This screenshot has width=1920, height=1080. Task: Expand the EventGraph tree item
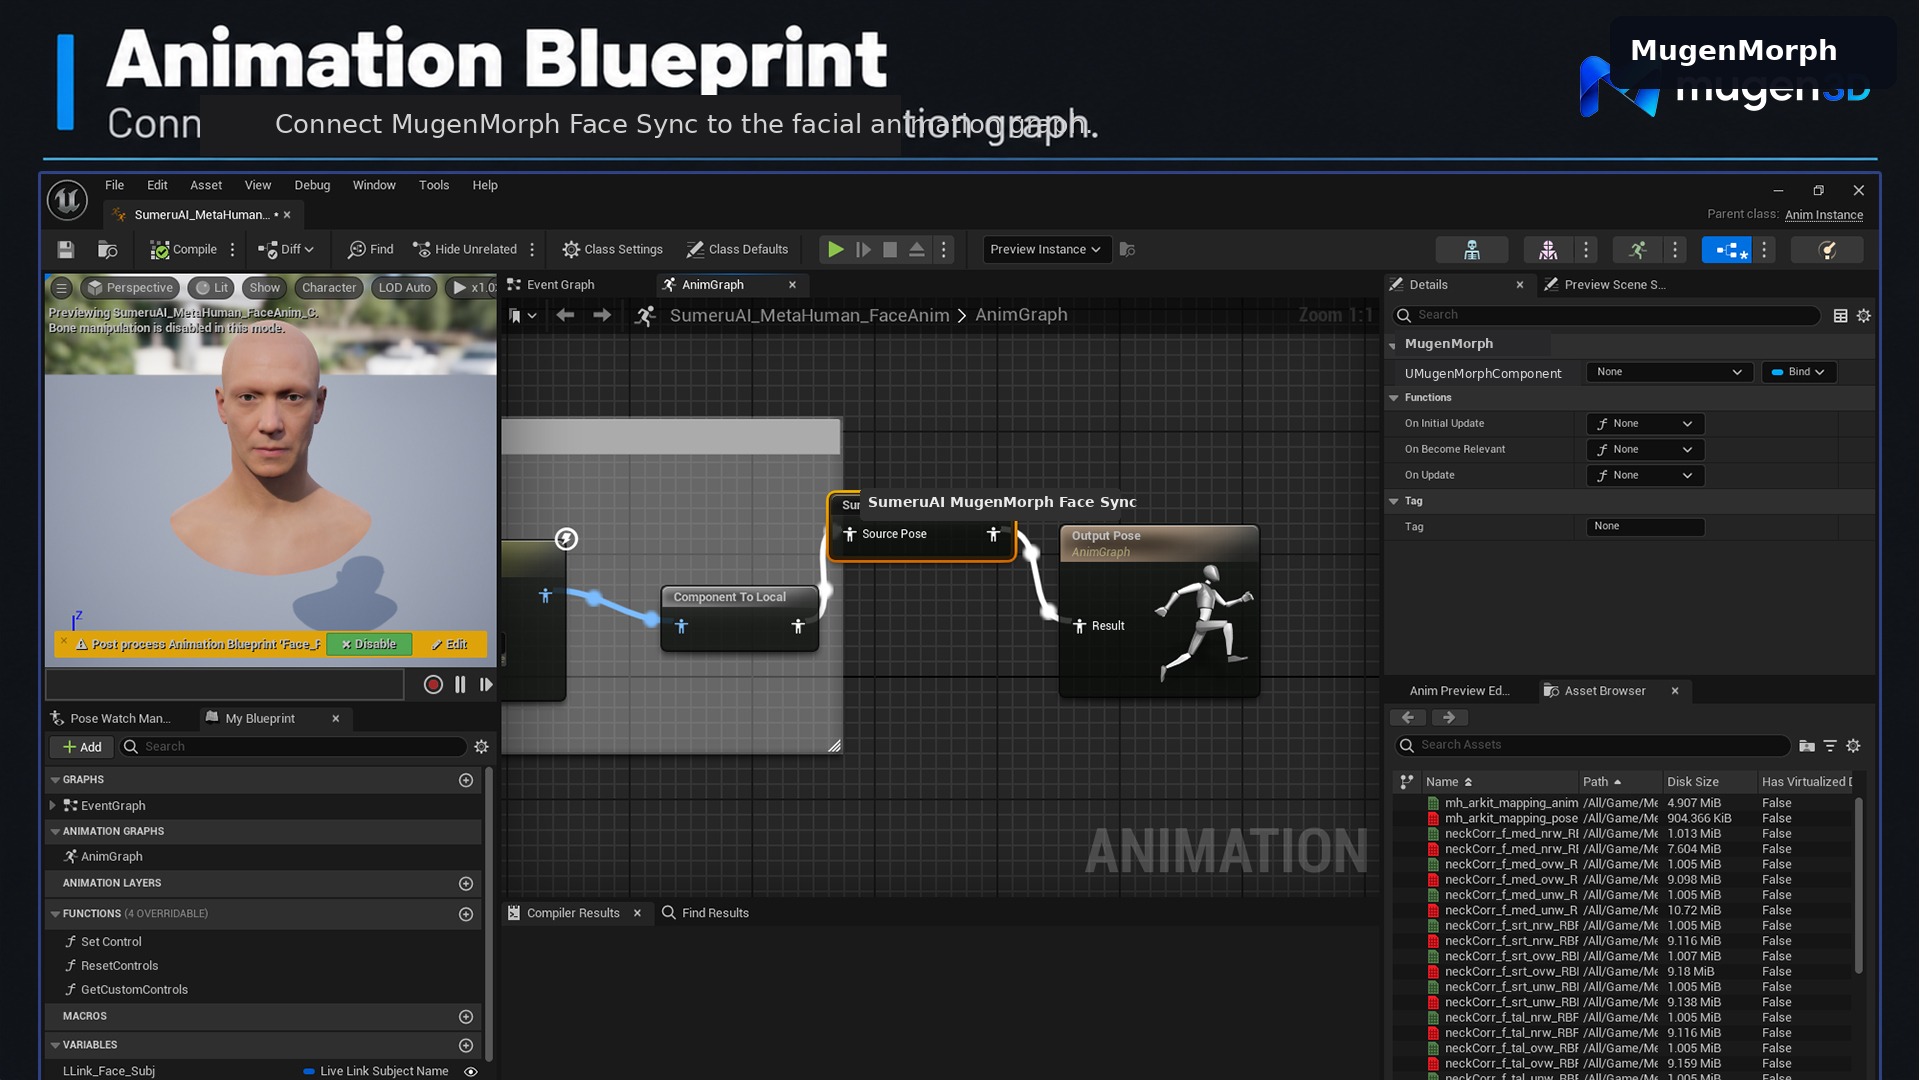point(53,806)
